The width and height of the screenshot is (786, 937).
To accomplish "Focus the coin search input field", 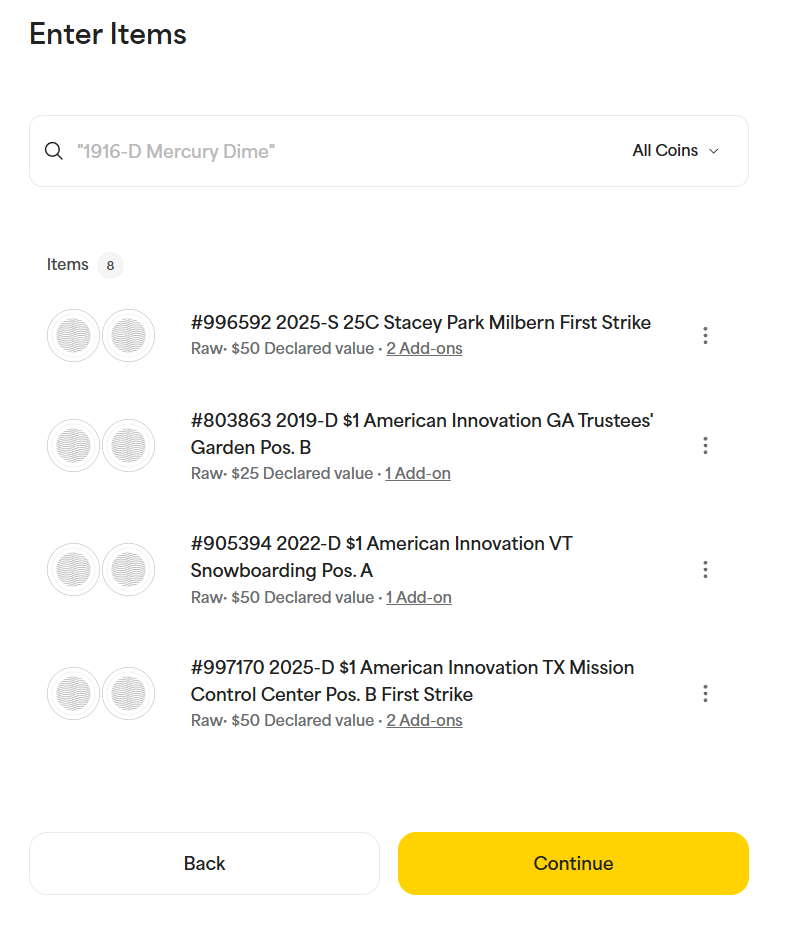I will 347,151.
